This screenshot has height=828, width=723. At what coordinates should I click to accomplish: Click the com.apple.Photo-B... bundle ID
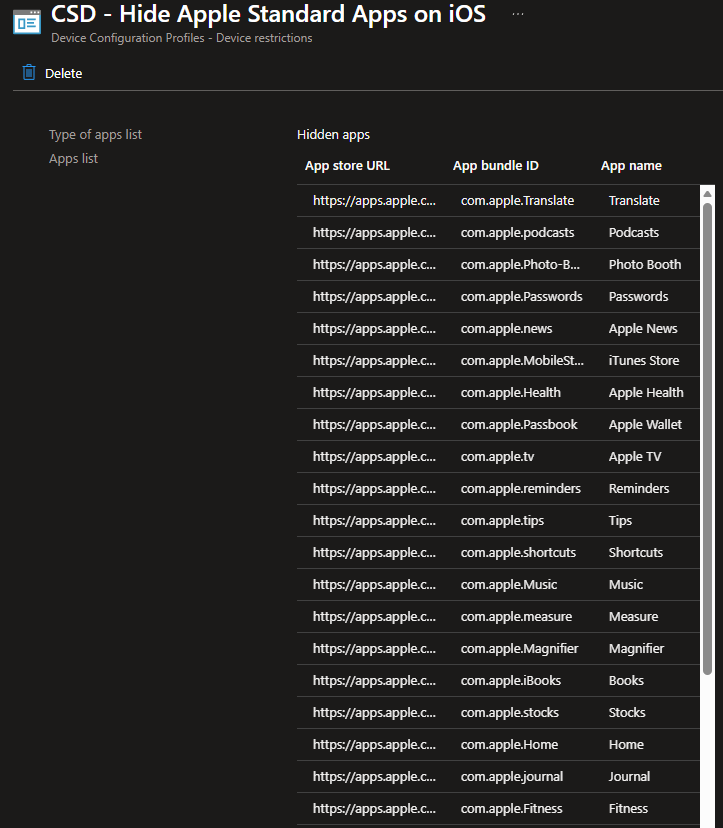coord(520,265)
